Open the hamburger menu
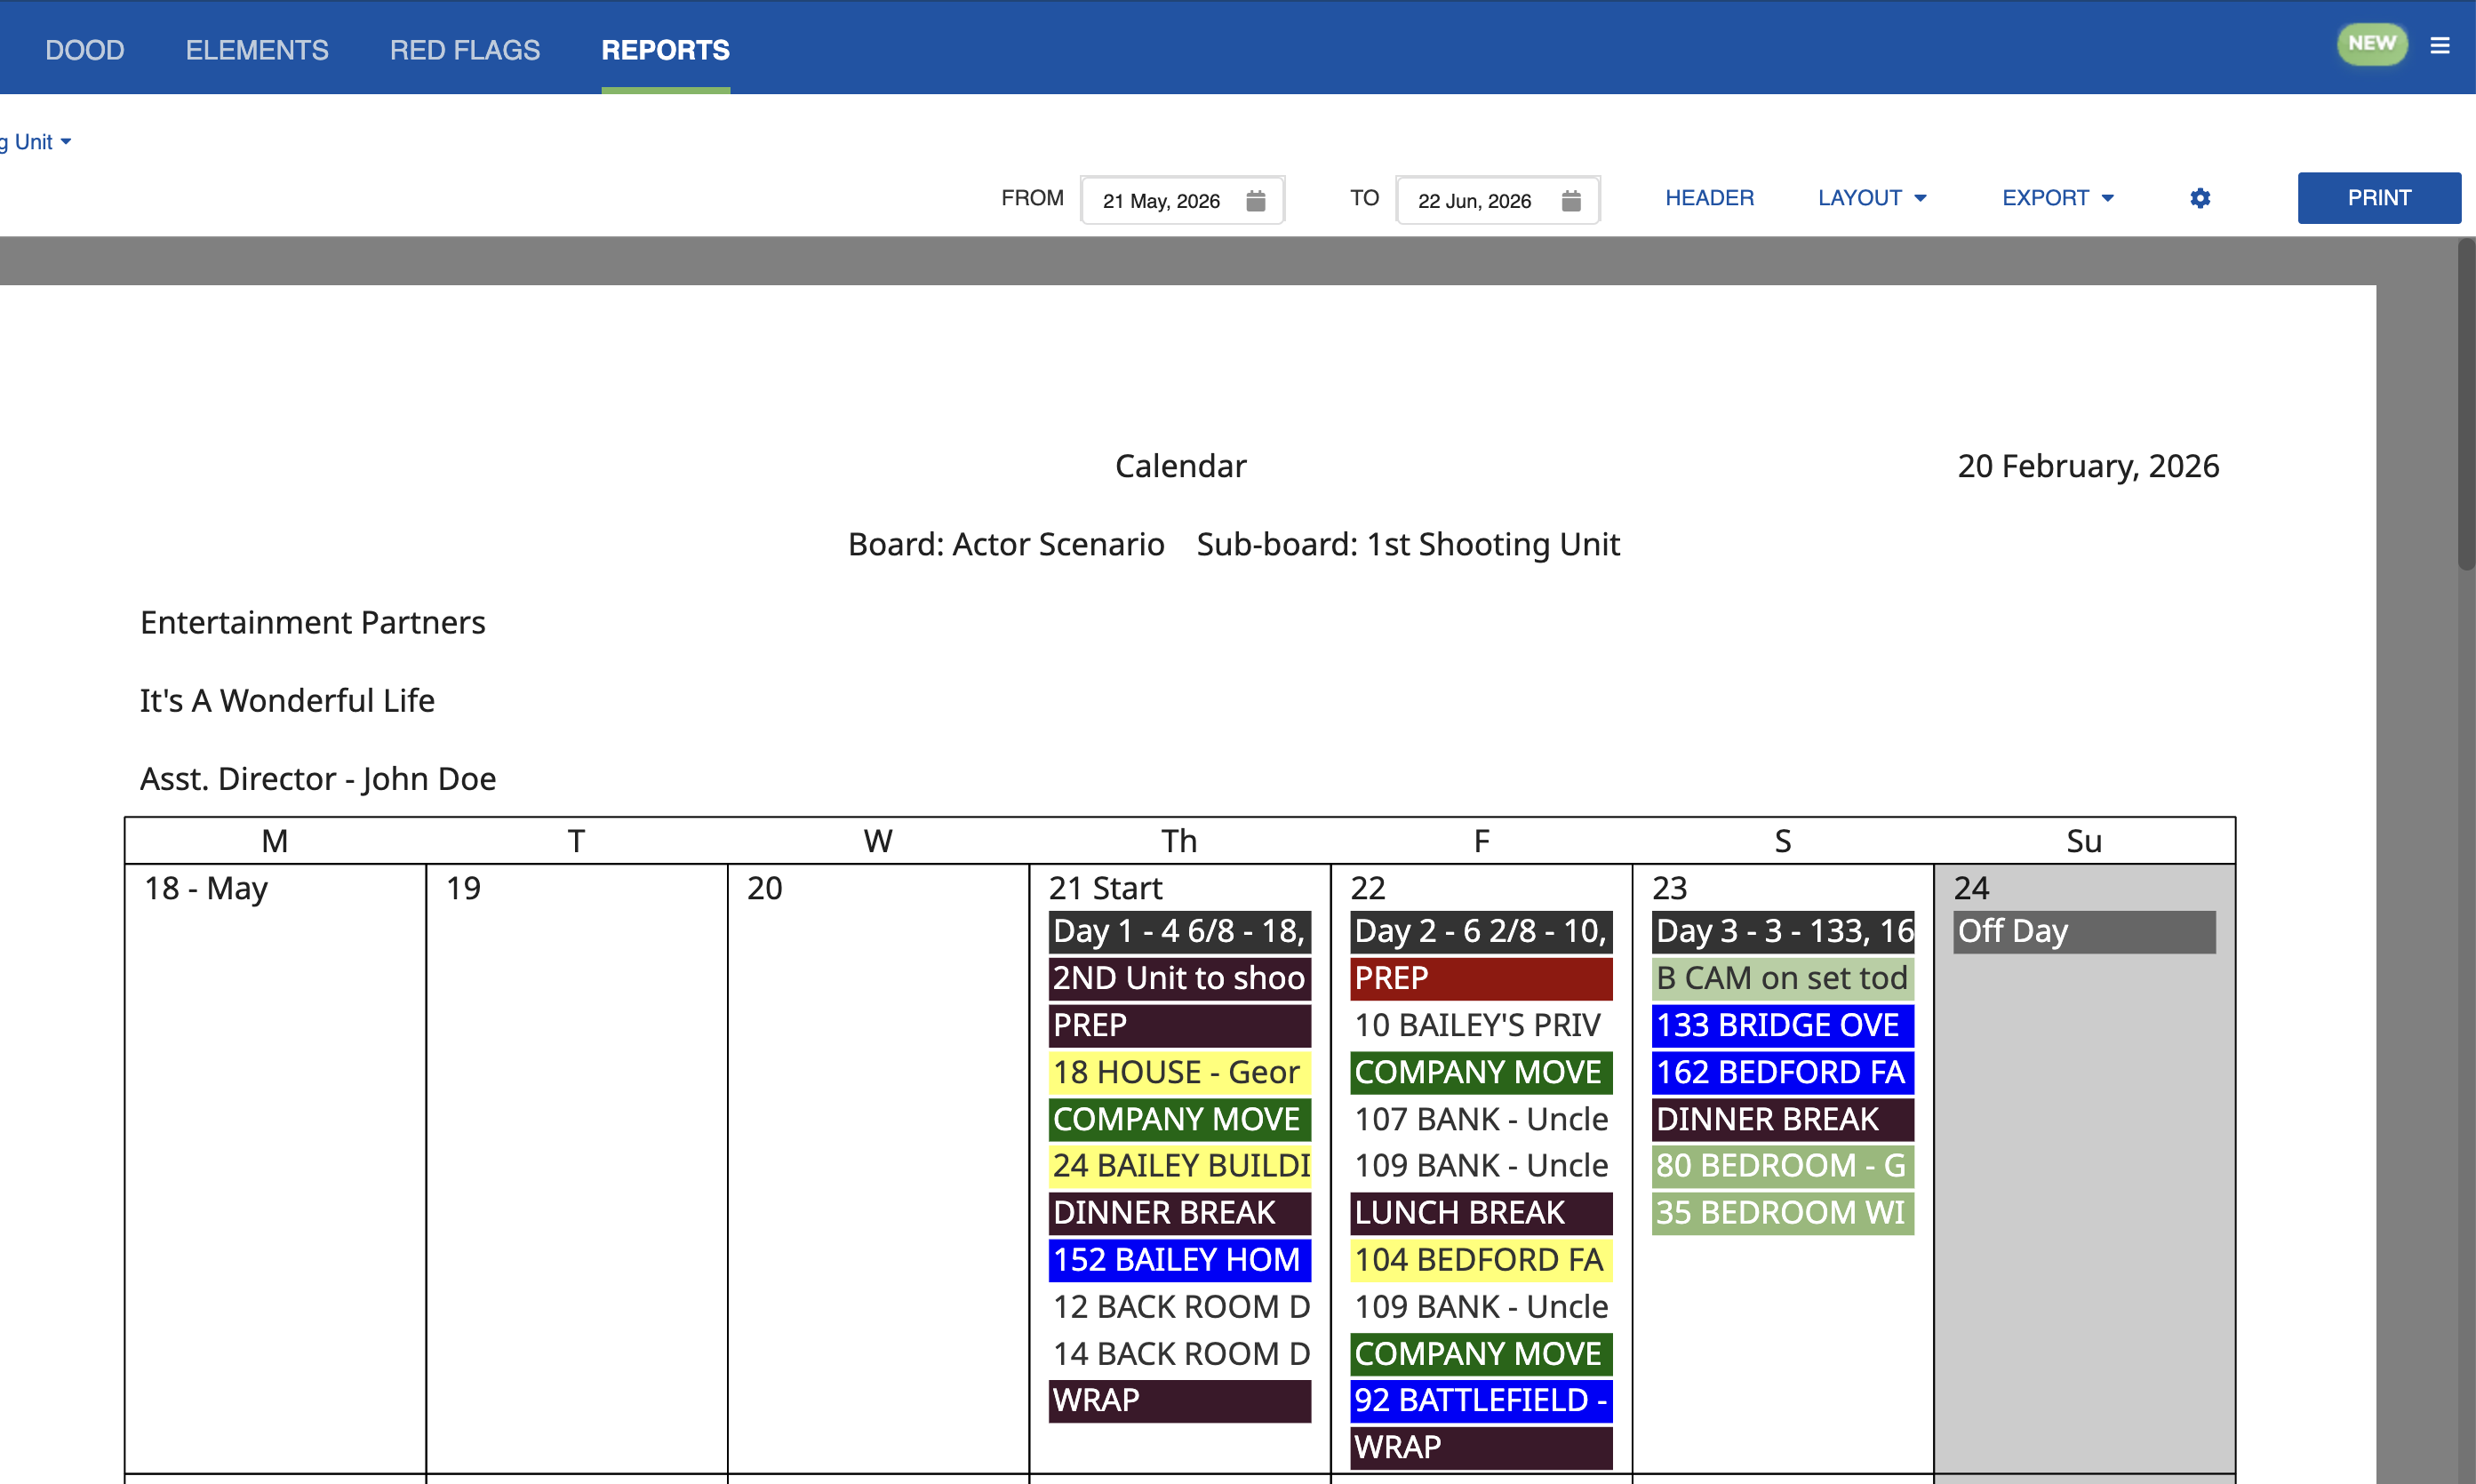Screen dimensions: 2476x1484 (2441, 45)
